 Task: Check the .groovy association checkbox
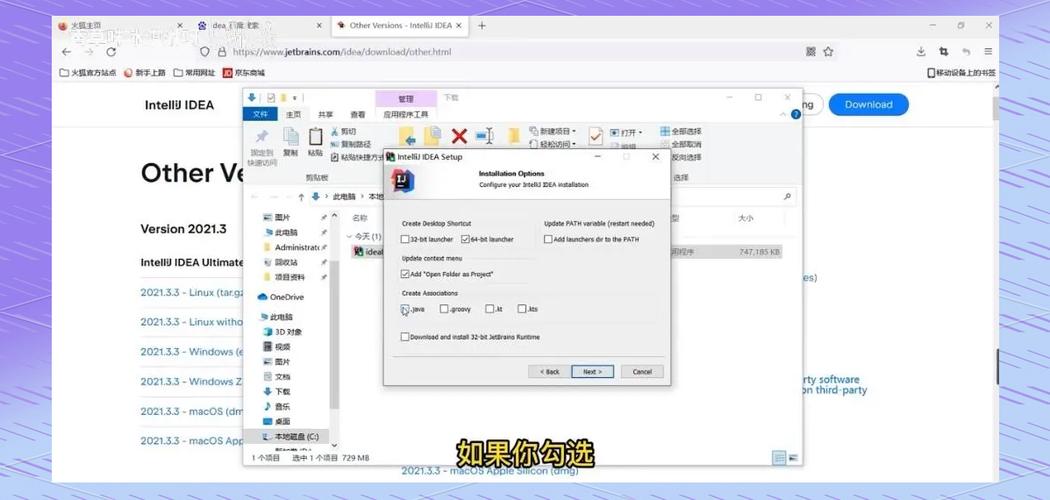coord(443,309)
